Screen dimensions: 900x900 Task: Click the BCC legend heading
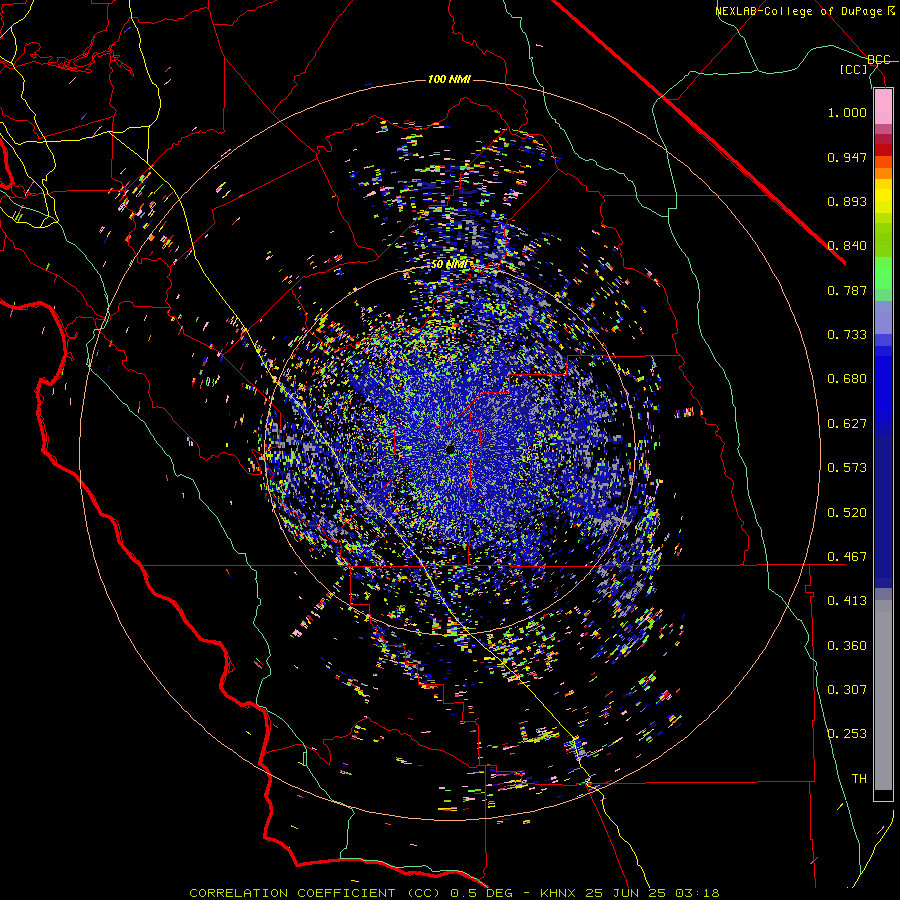click(x=878, y=60)
